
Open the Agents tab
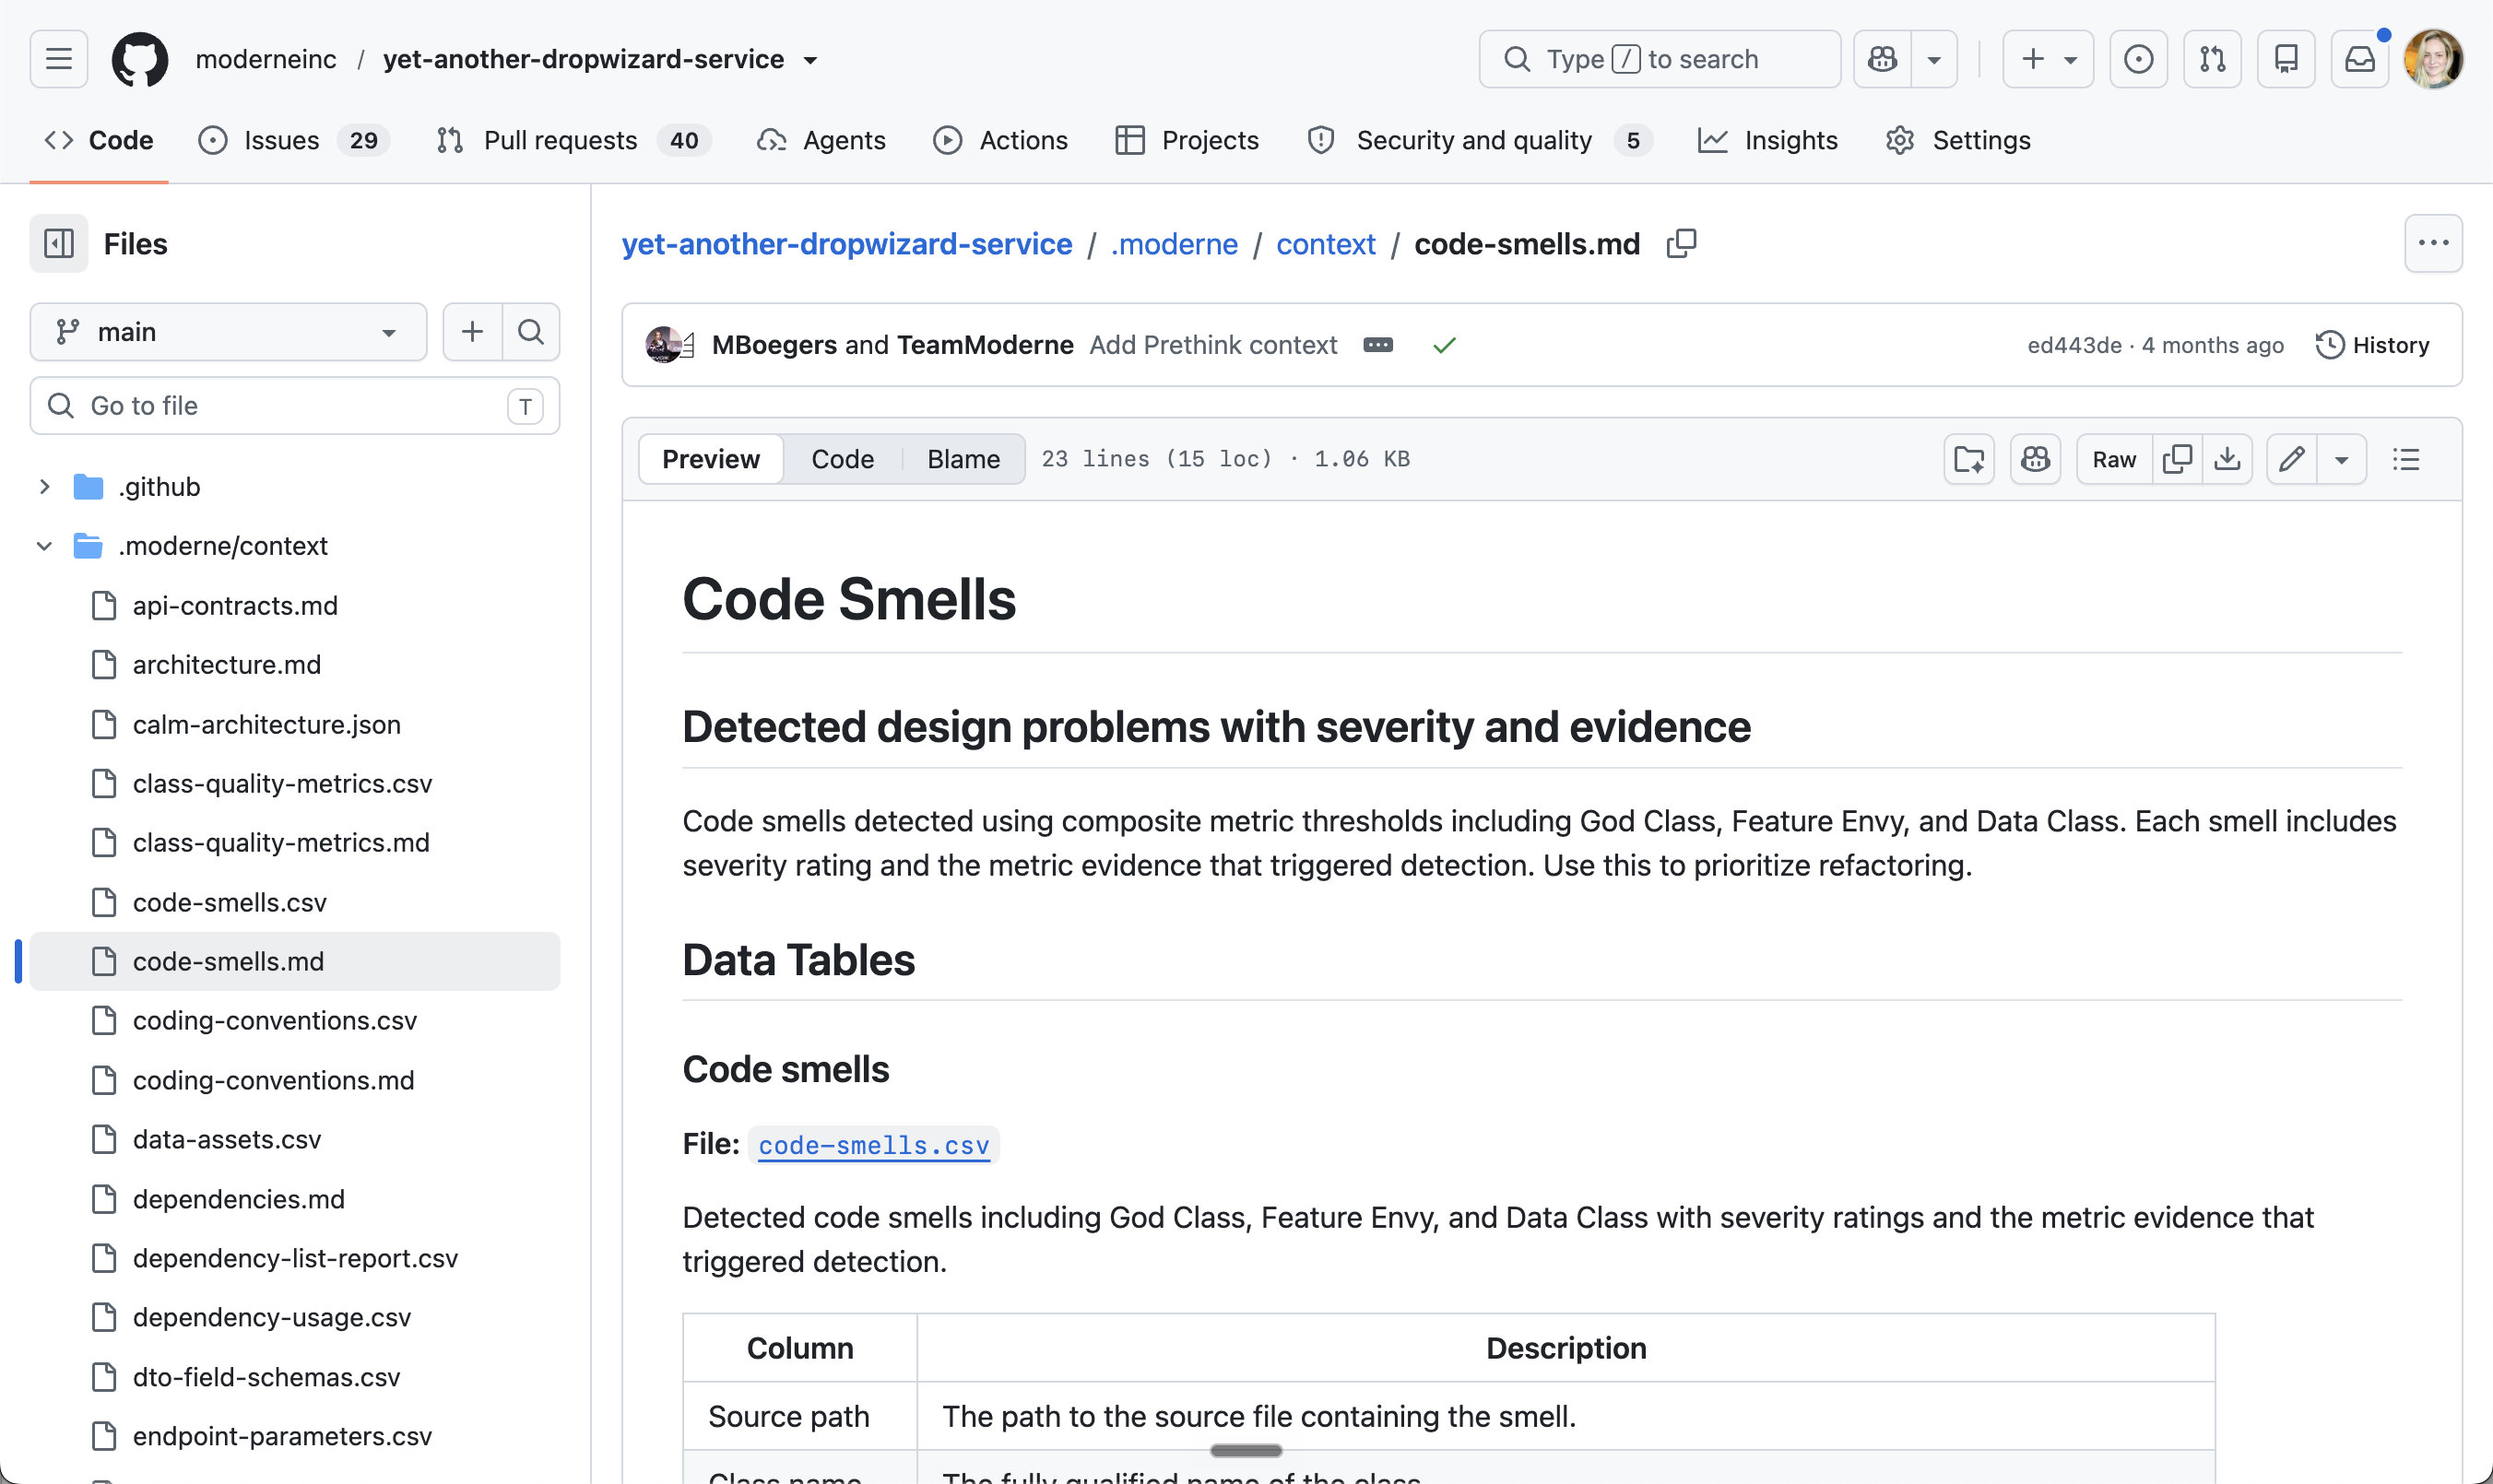(x=821, y=140)
